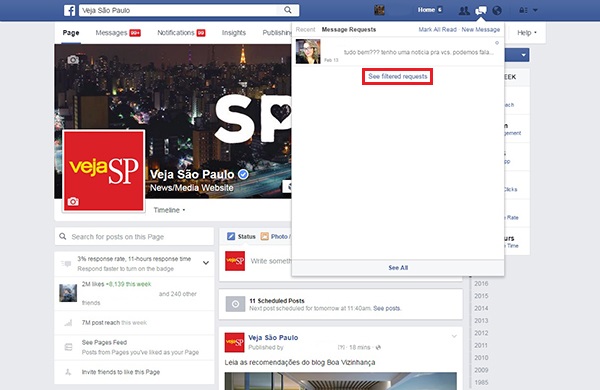
Task: Open privacy shortcuts lock icon
Action: click(523, 10)
